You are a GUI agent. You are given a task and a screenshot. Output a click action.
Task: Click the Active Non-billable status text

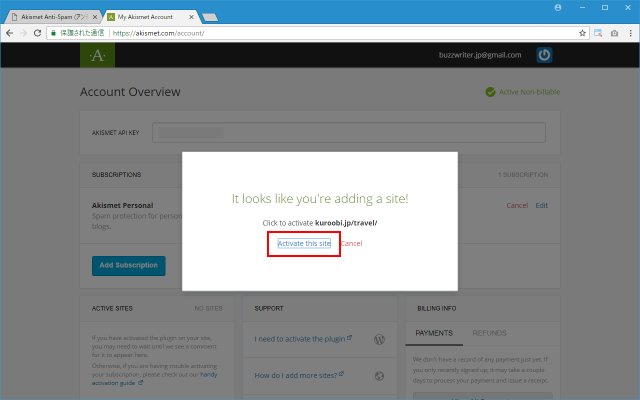coord(529,92)
